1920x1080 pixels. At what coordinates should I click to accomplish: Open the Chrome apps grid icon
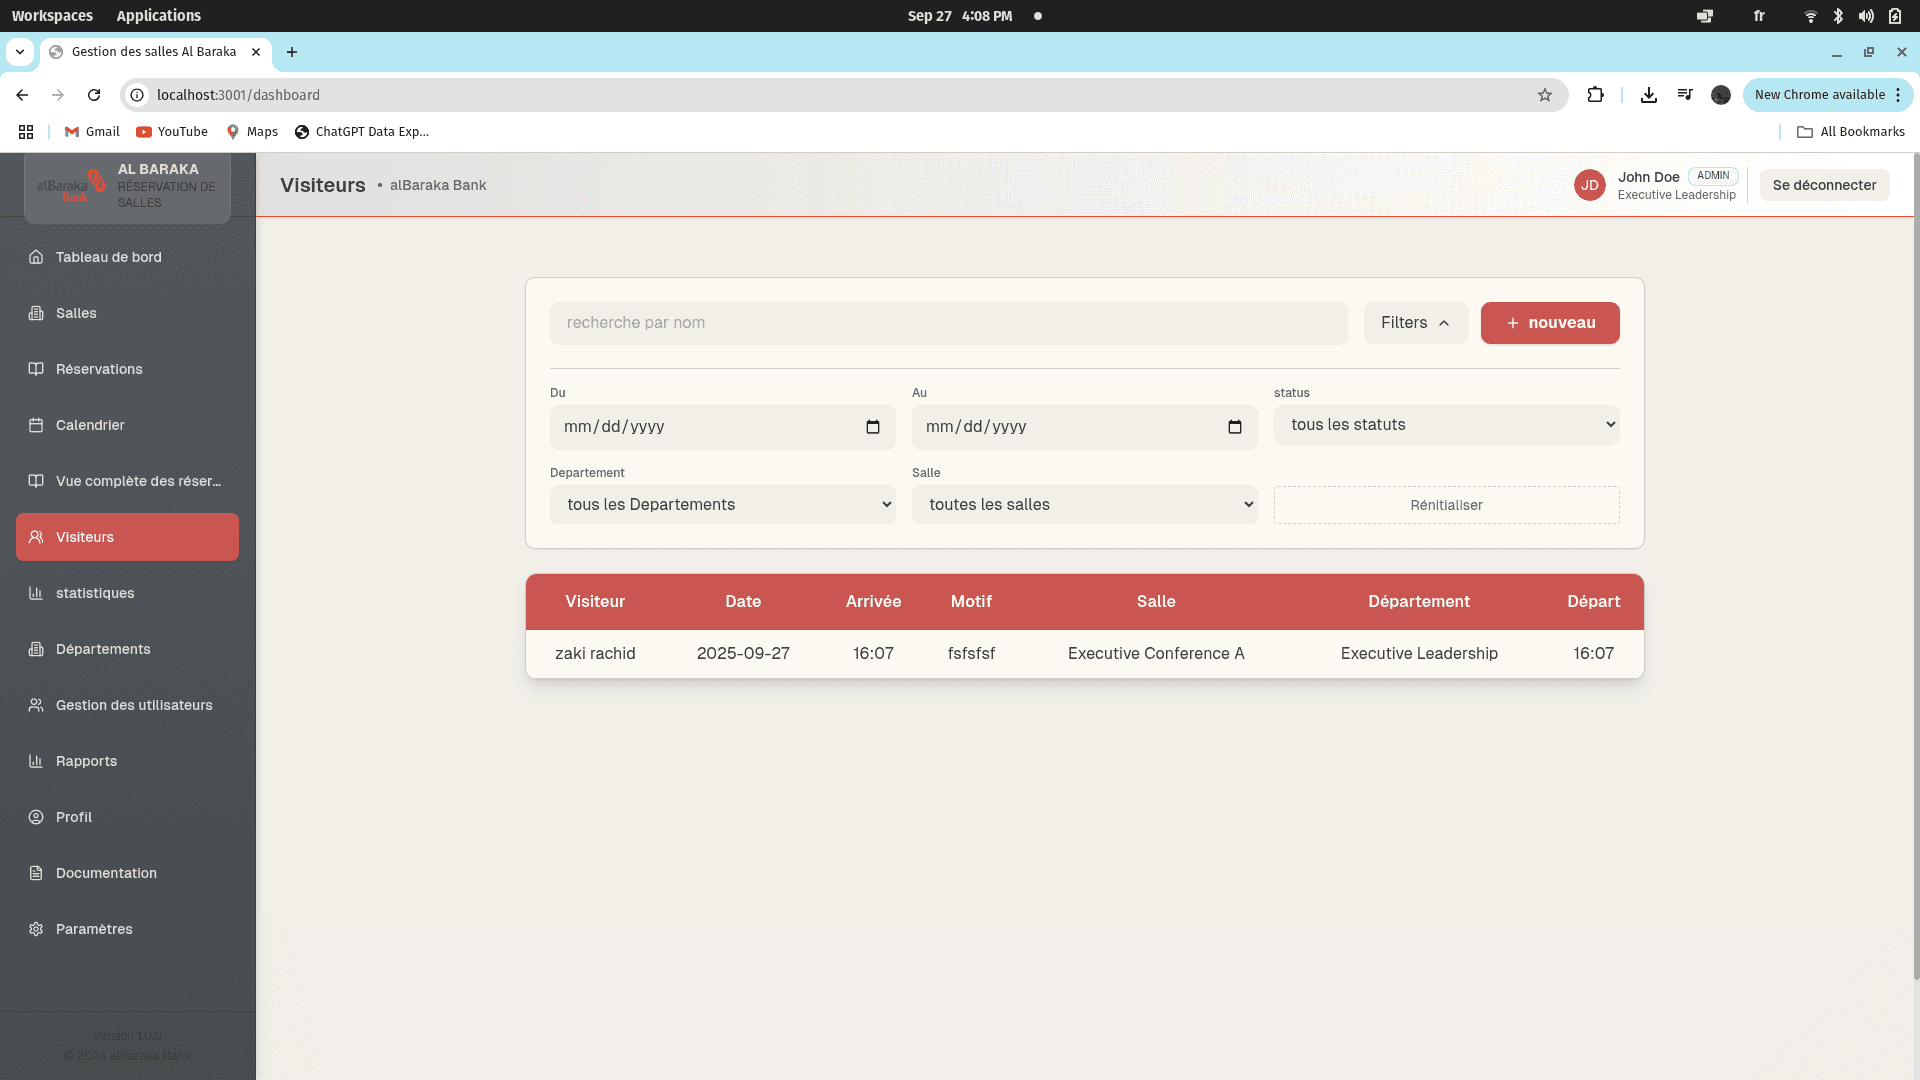pos(26,132)
